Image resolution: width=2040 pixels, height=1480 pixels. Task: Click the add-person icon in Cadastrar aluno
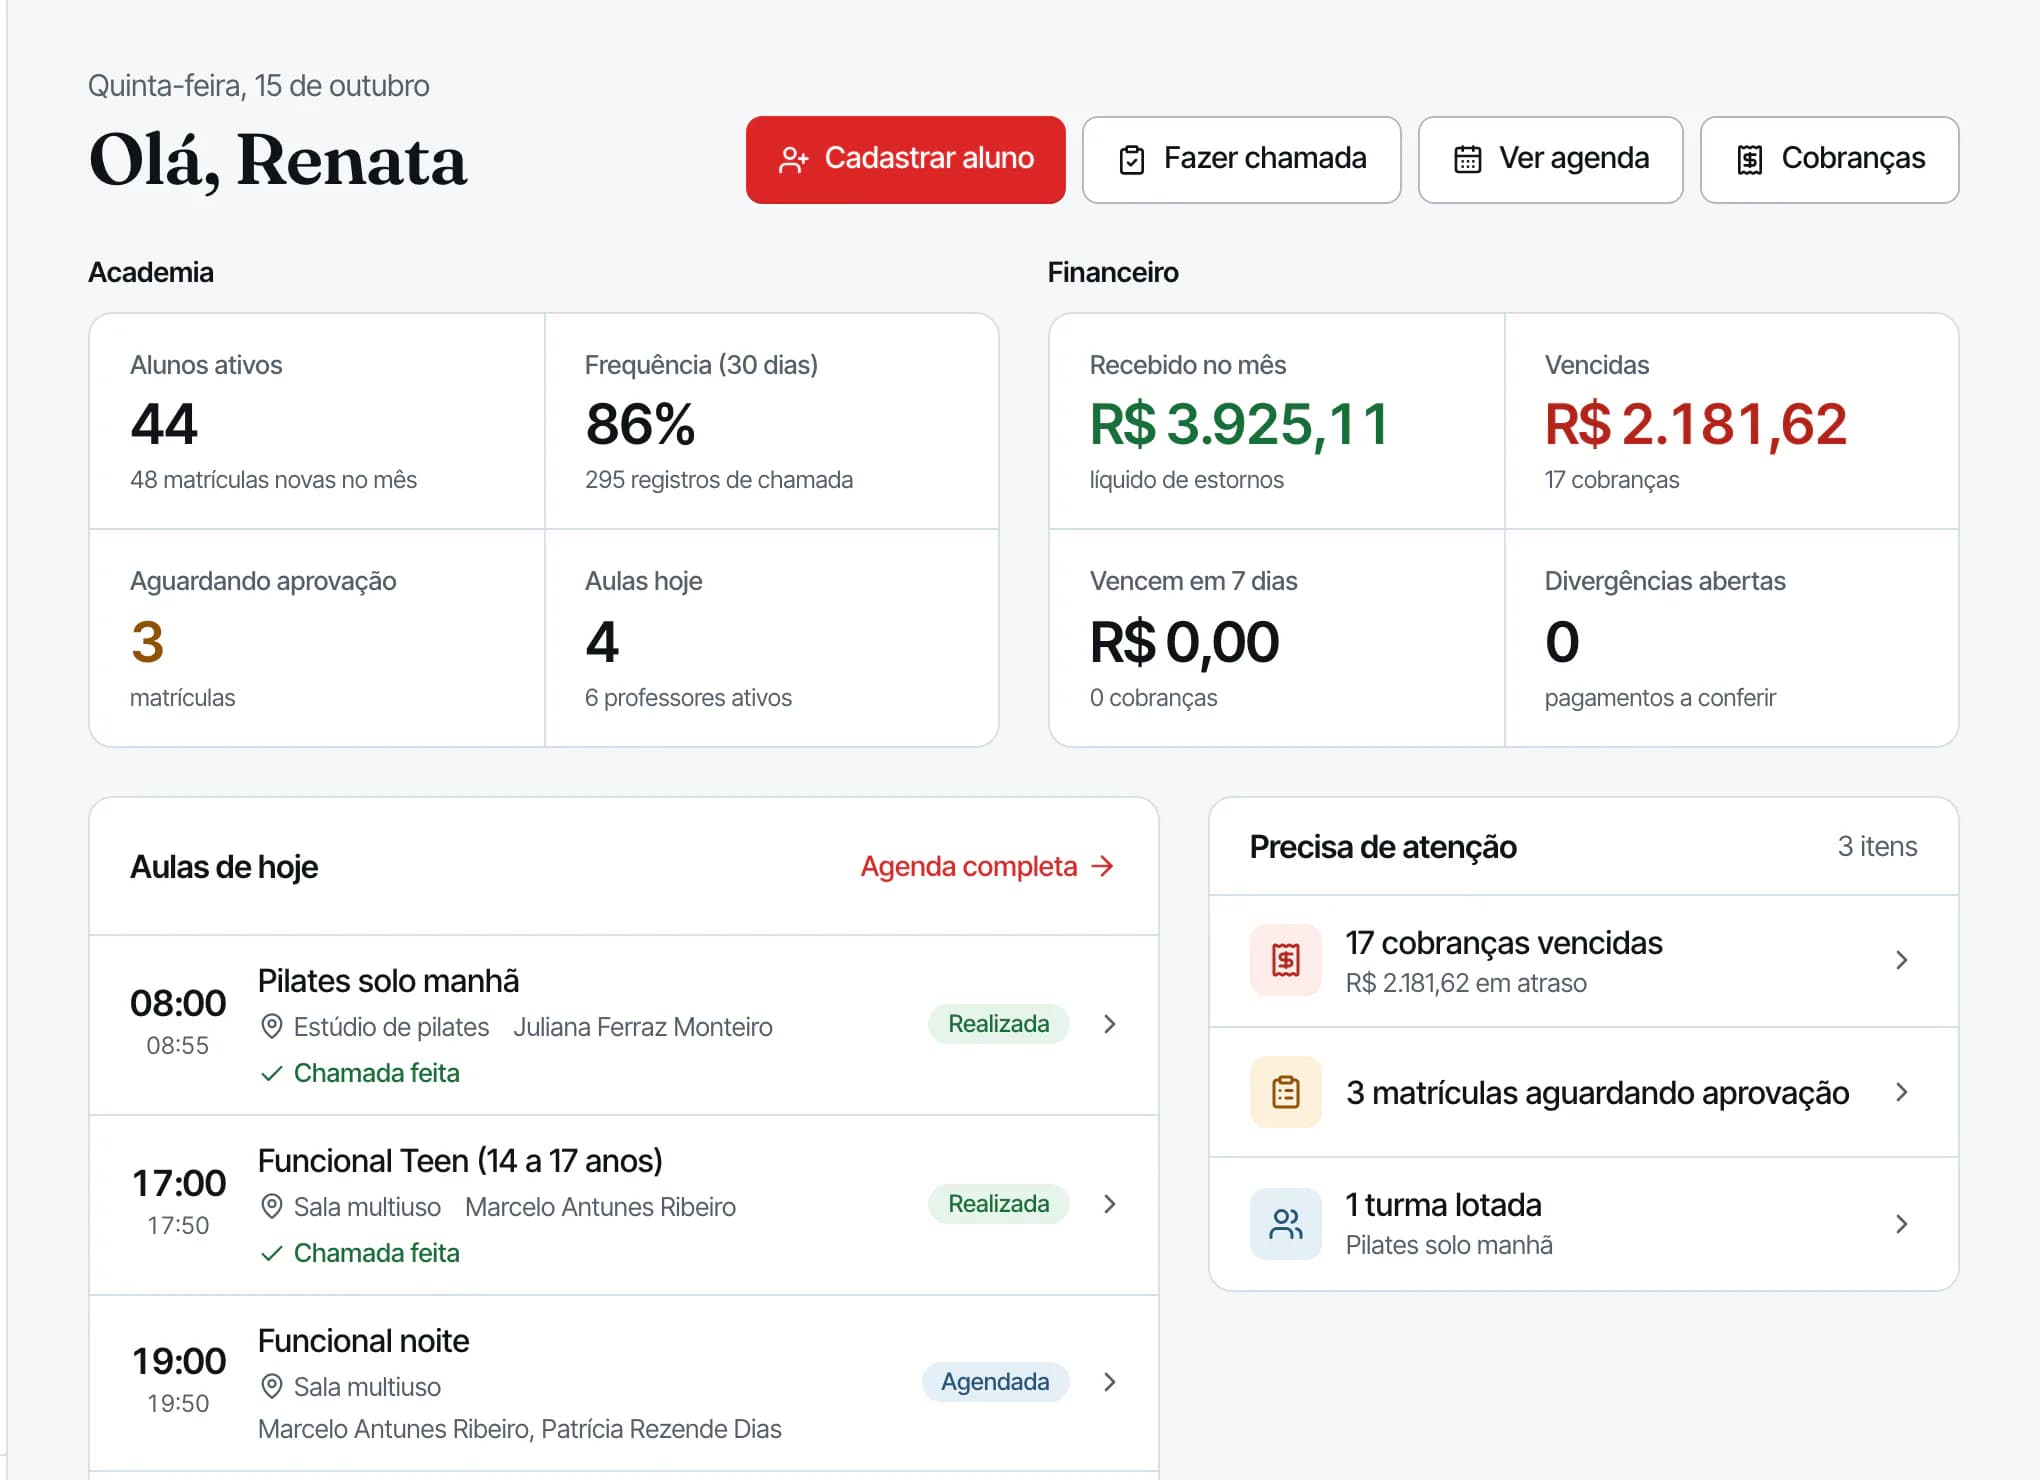click(793, 160)
